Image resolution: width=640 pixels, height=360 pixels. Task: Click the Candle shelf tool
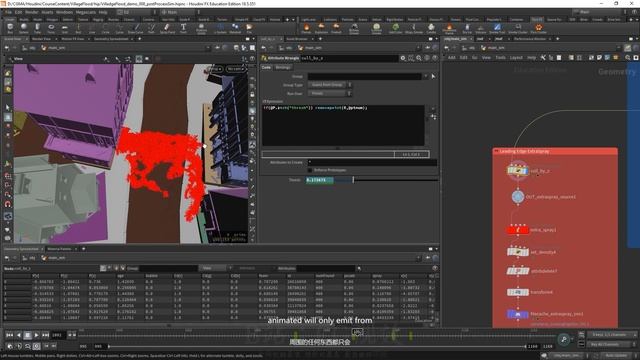tap(431, 28)
